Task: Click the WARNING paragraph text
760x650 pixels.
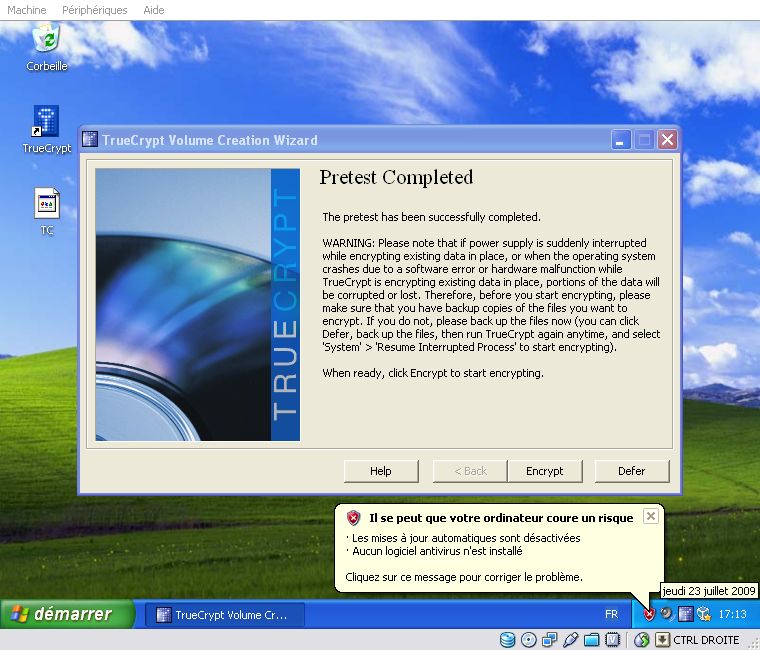Action: (x=491, y=295)
